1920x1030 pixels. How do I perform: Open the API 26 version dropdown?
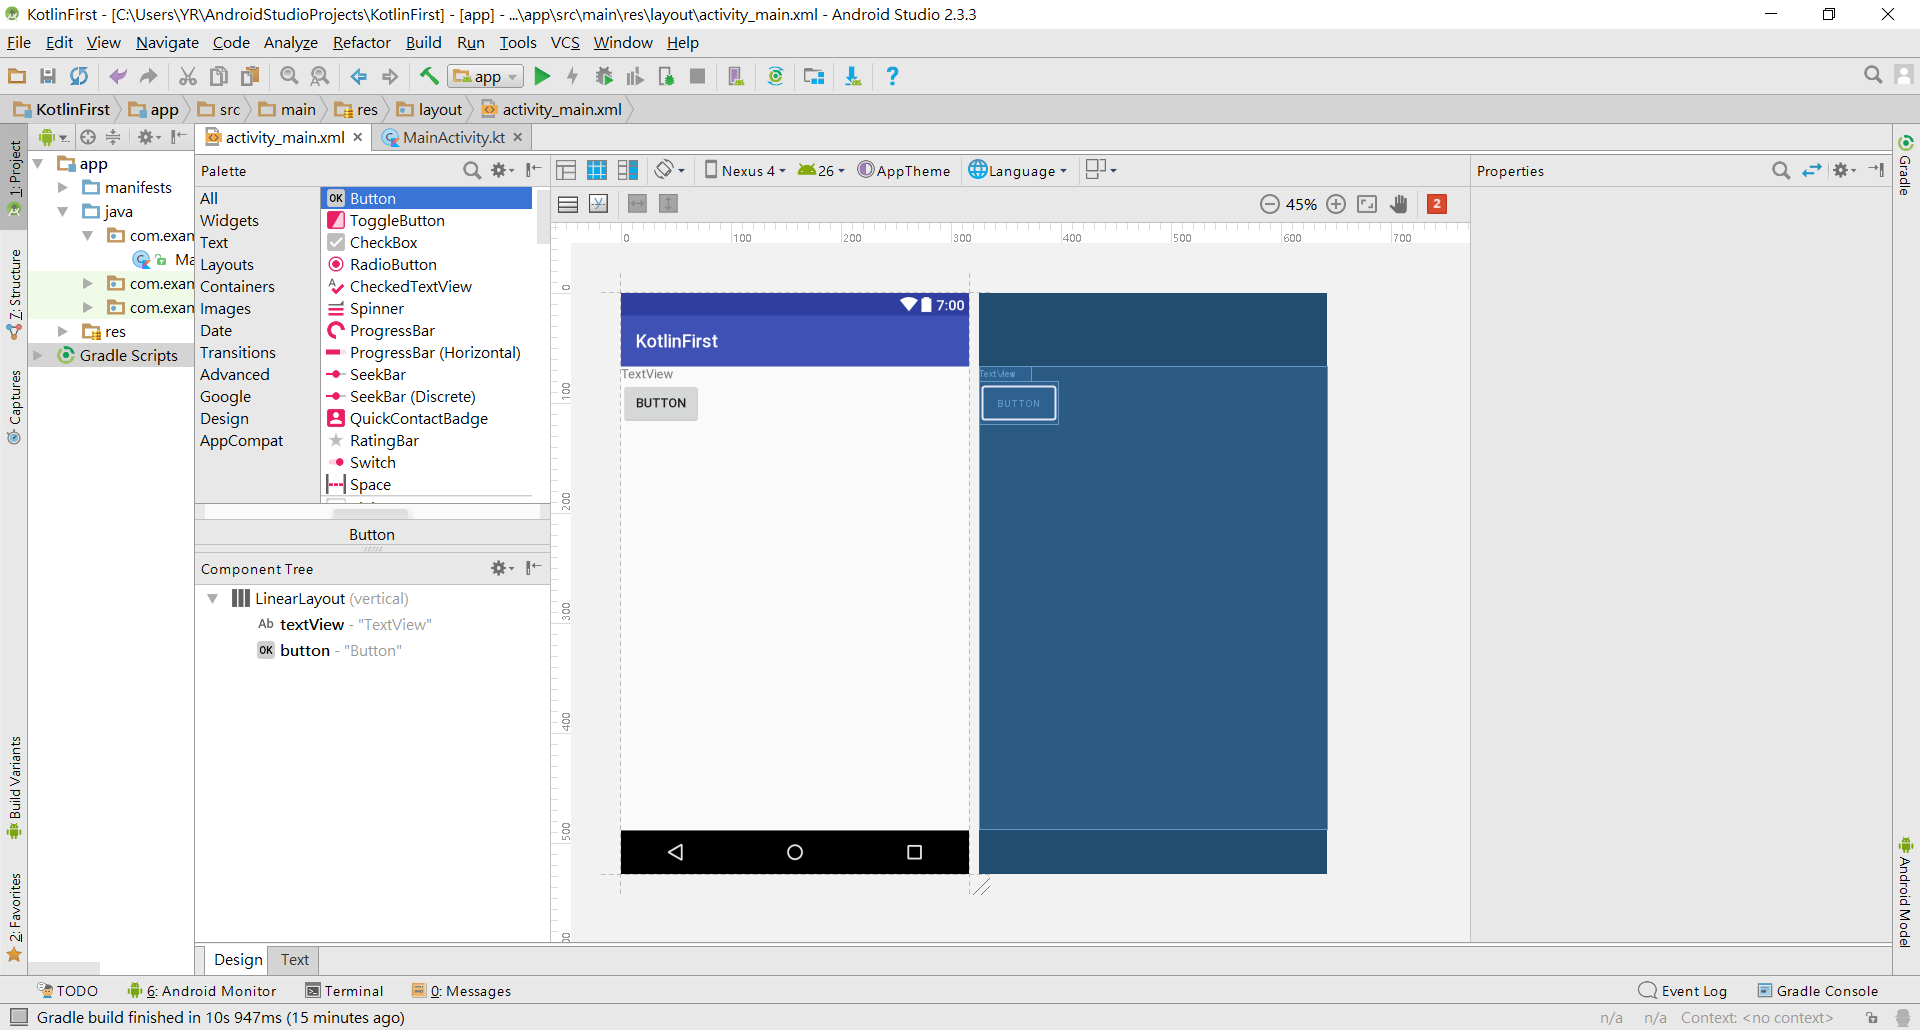tap(821, 170)
